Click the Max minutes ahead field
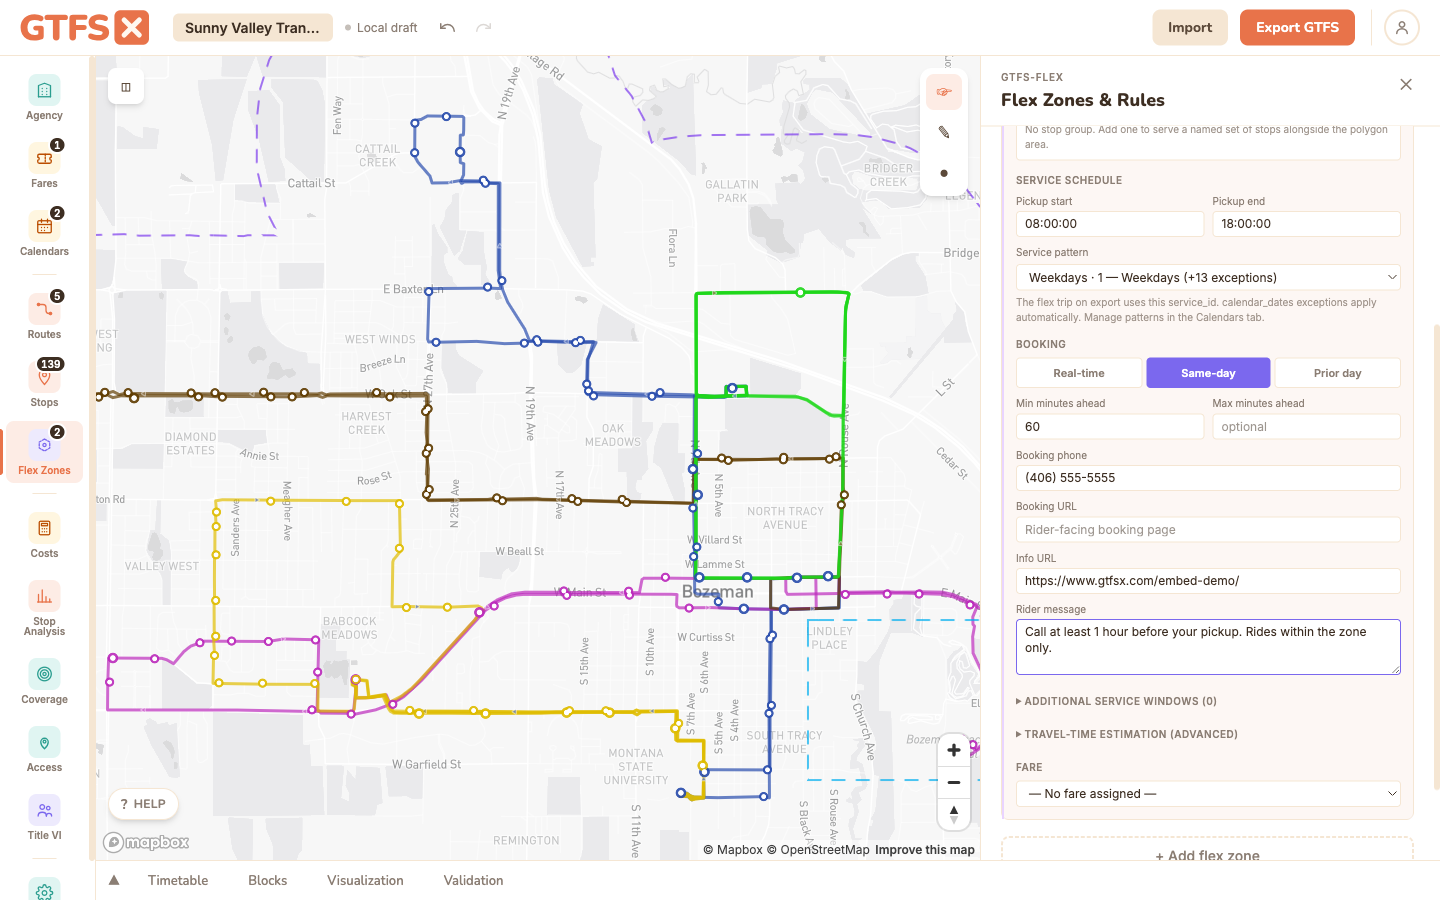This screenshot has height=900, width=1440. (1306, 427)
